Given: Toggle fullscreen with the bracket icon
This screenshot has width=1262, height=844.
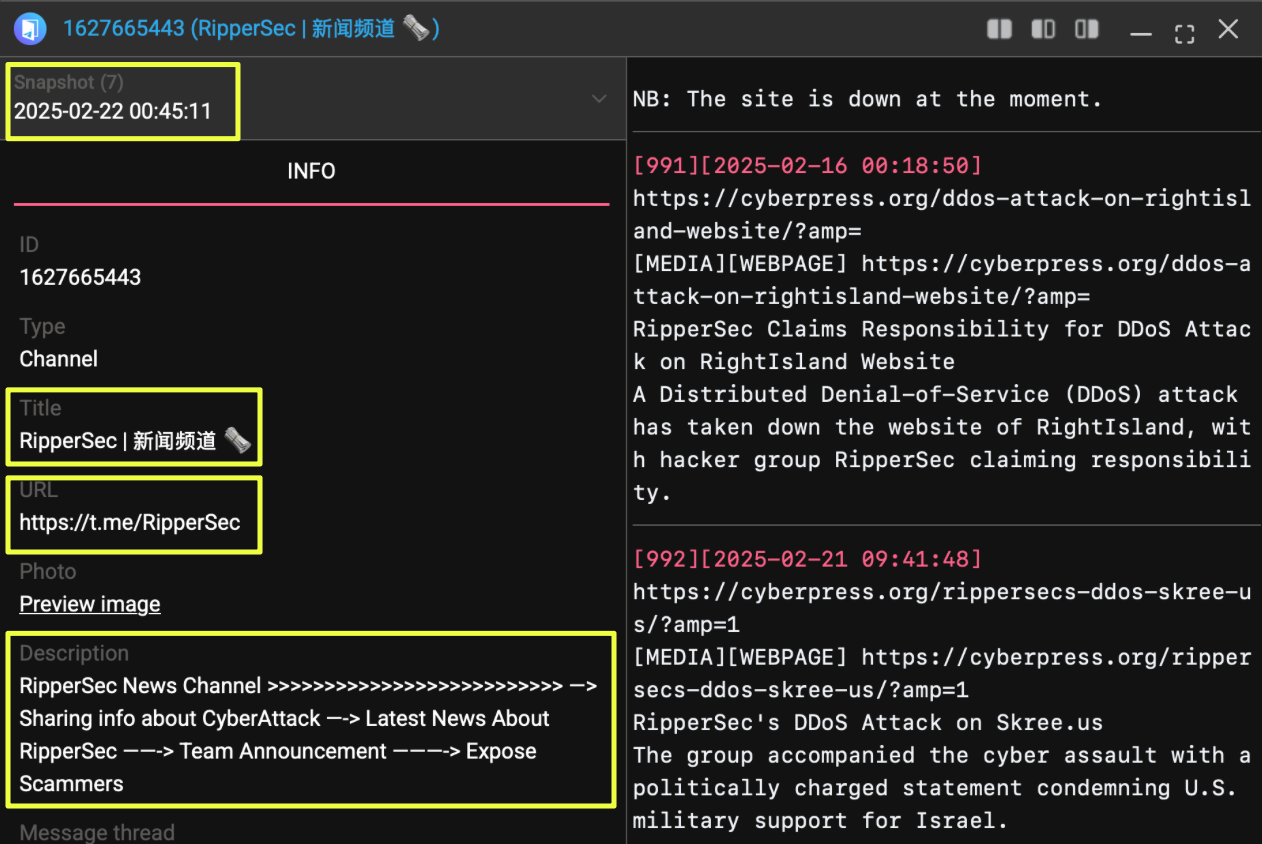Looking at the screenshot, I should 1185,33.
